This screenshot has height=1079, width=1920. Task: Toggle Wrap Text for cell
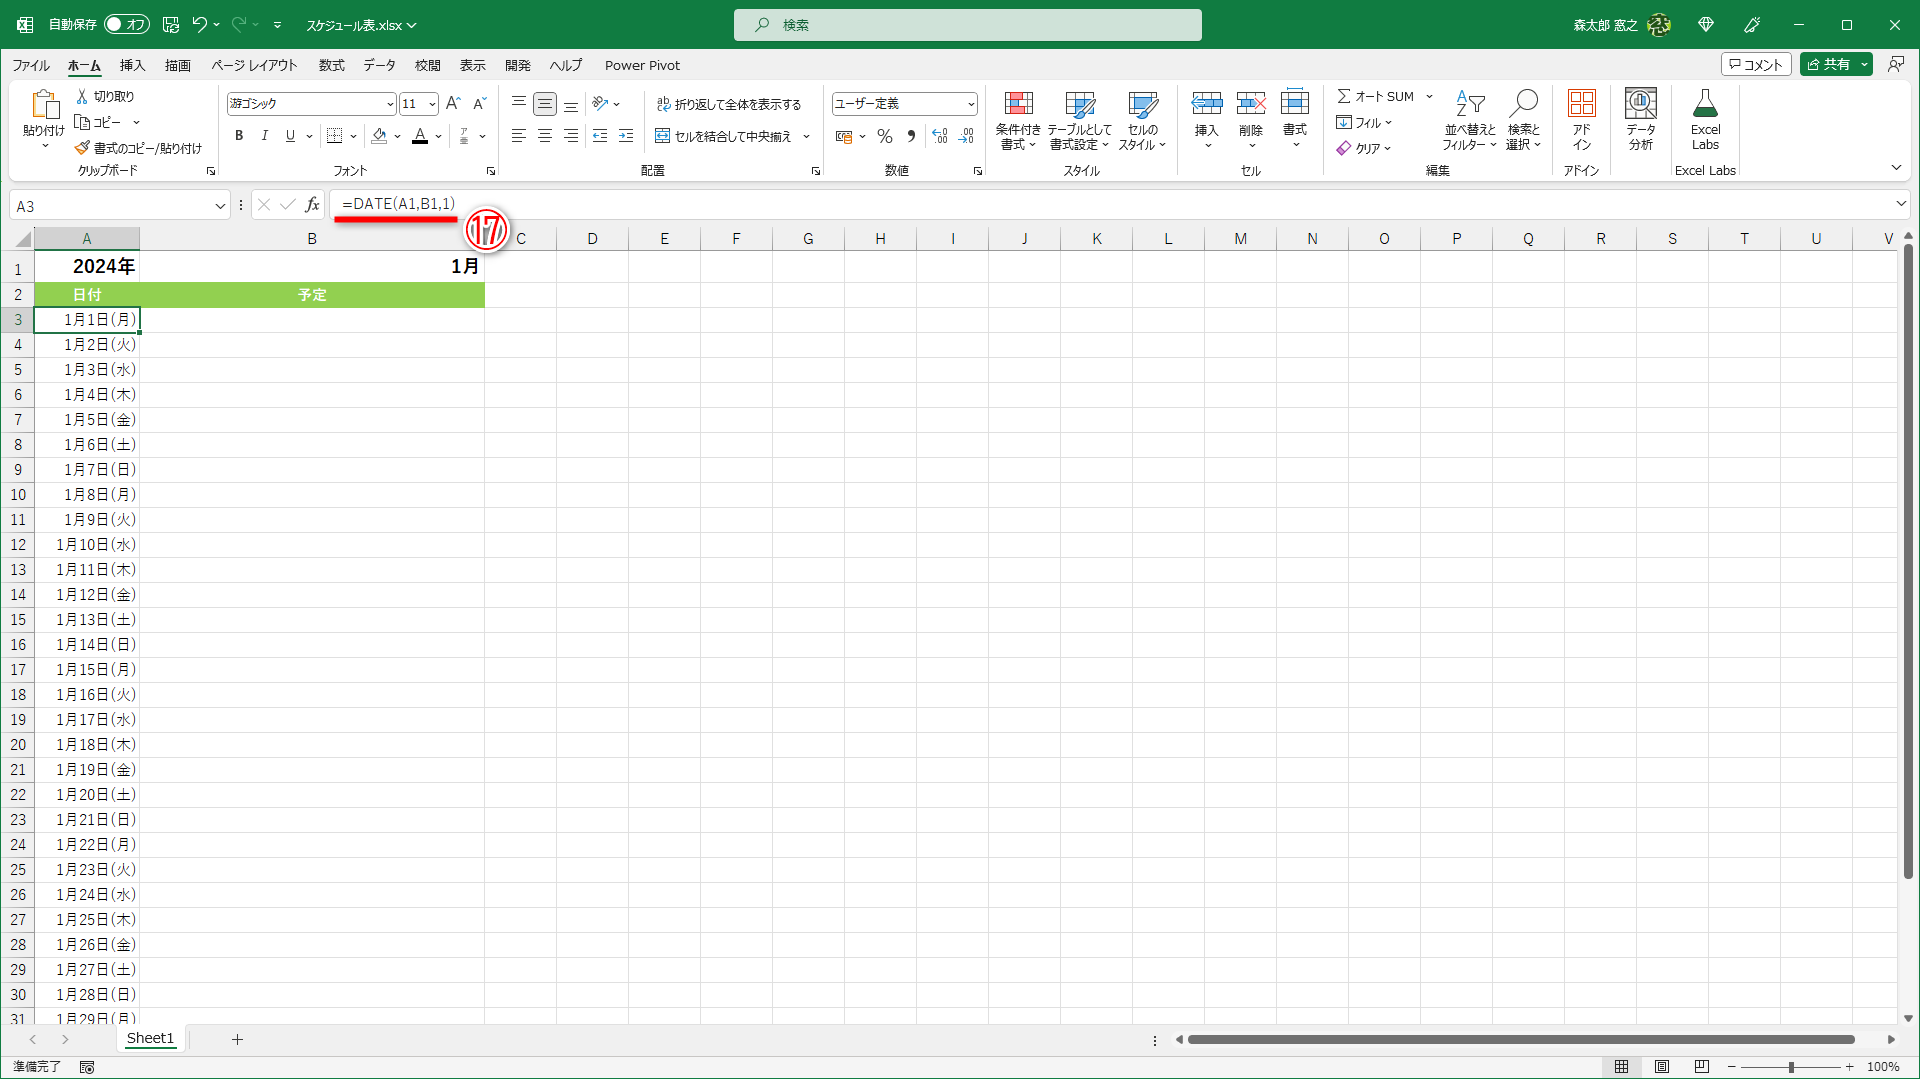[x=729, y=104]
